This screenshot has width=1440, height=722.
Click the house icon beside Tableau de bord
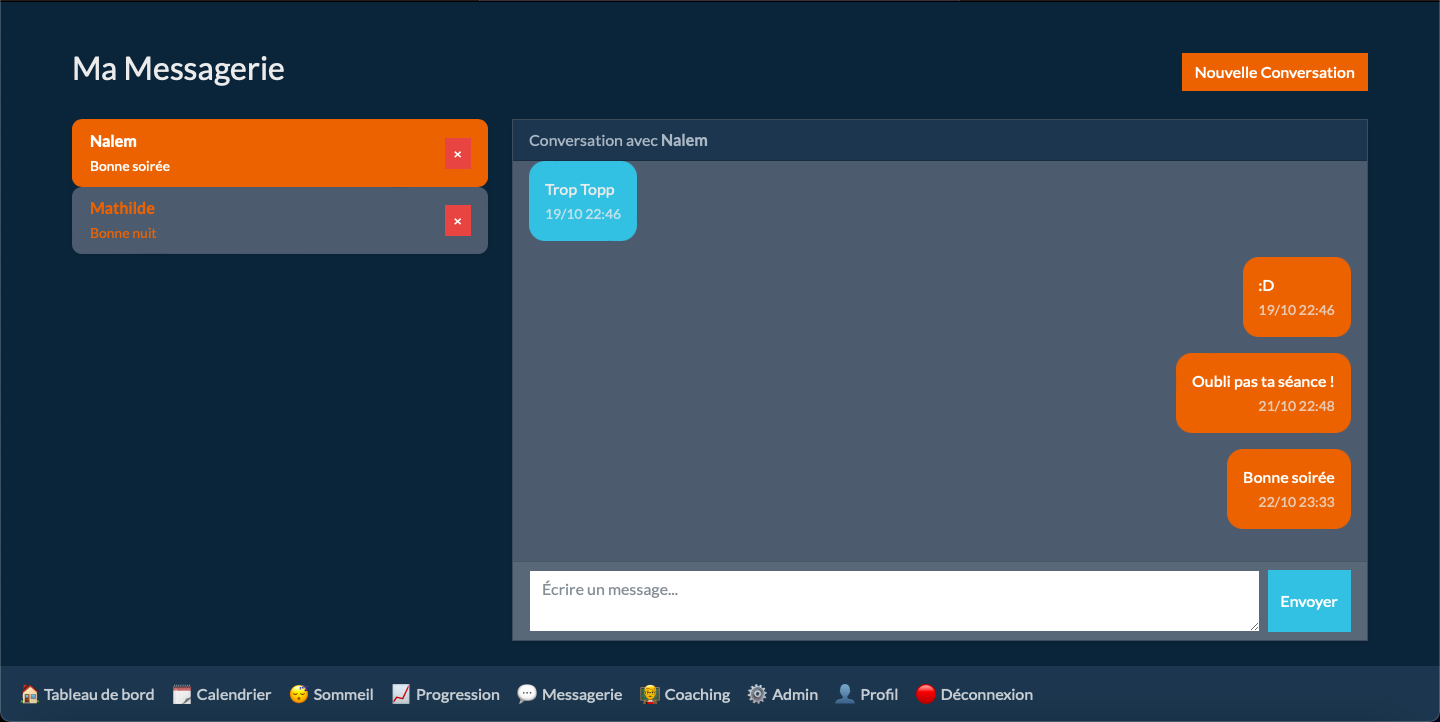click(x=30, y=694)
